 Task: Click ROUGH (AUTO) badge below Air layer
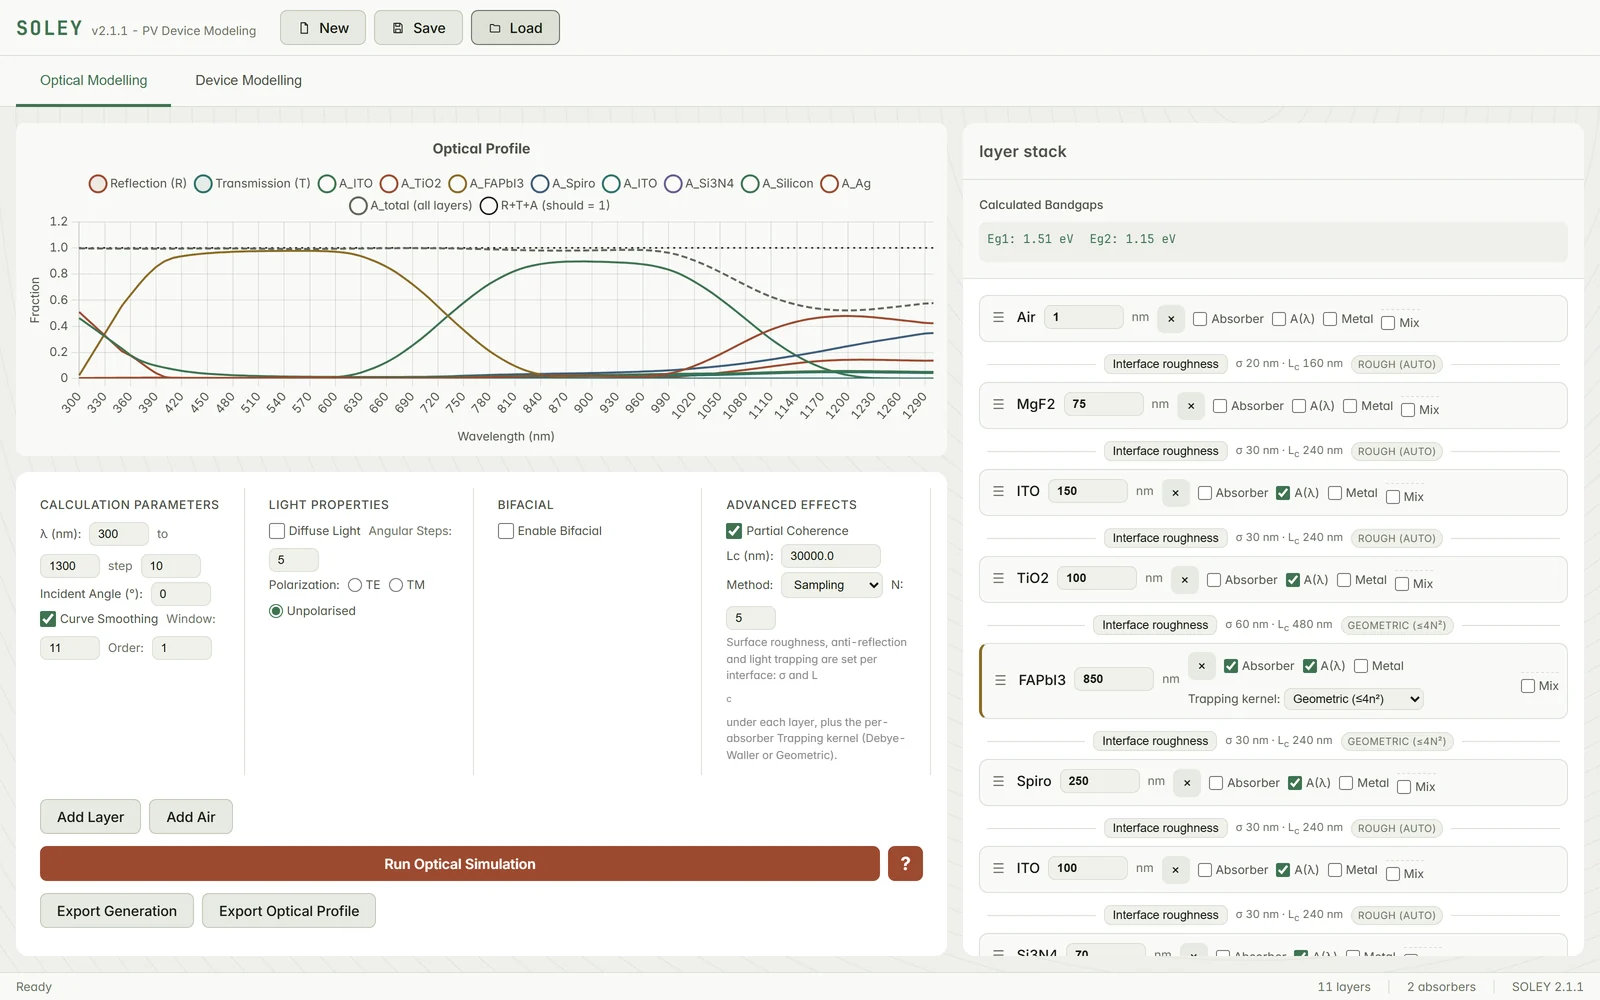pyautogui.click(x=1396, y=364)
